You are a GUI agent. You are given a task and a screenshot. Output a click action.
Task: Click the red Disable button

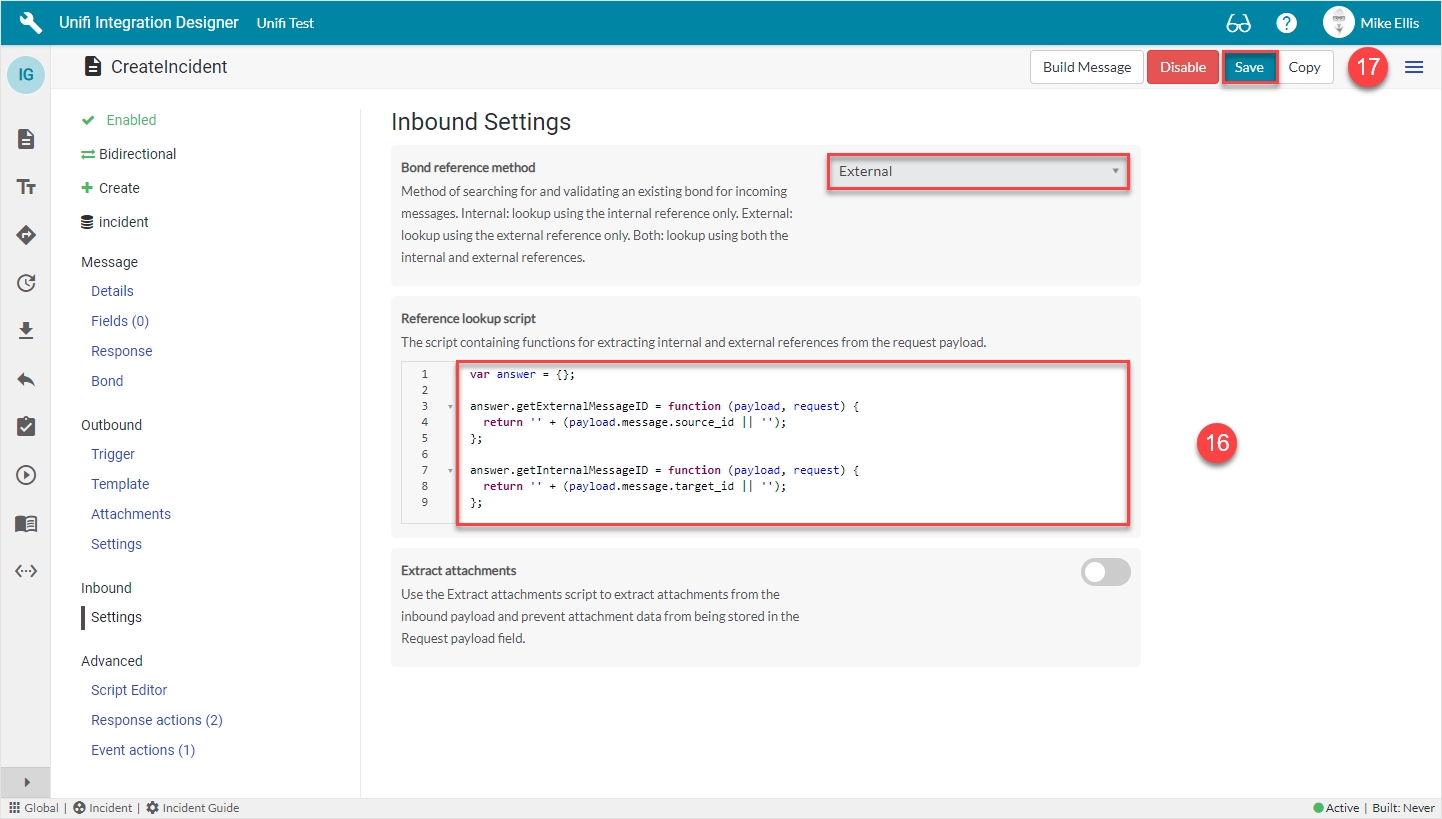tap(1183, 67)
